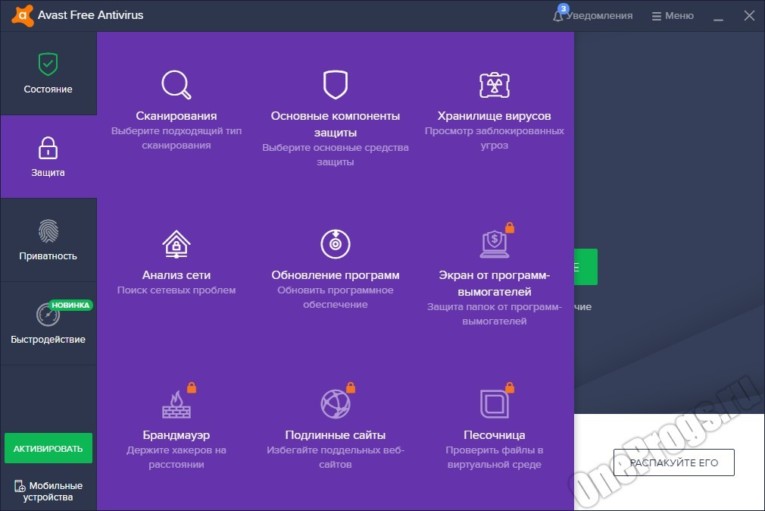Click the orange lock badge on Брандмауэр
The width and height of the screenshot is (765, 511).
tap(192, 388)
